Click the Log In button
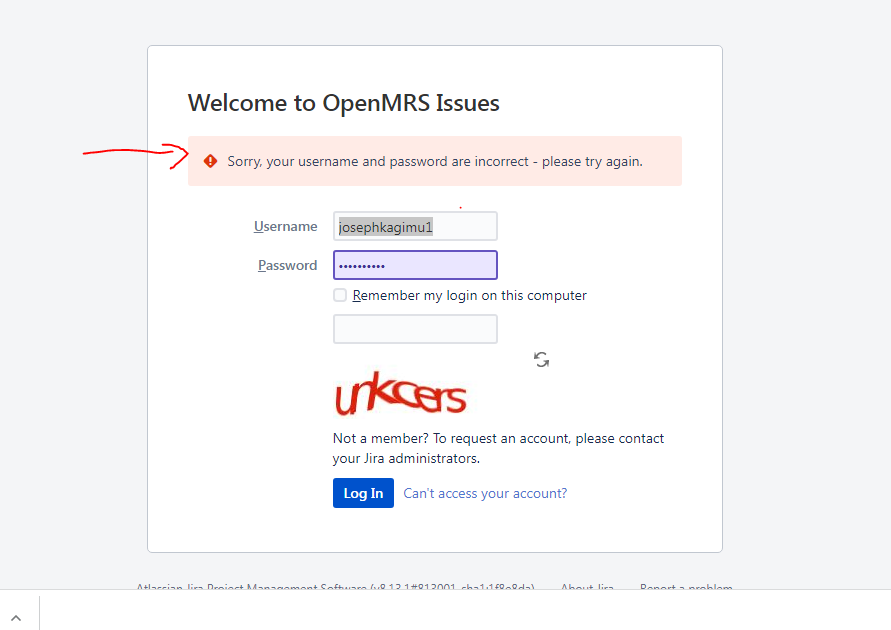891x630 pixels. tap(363, 493)
